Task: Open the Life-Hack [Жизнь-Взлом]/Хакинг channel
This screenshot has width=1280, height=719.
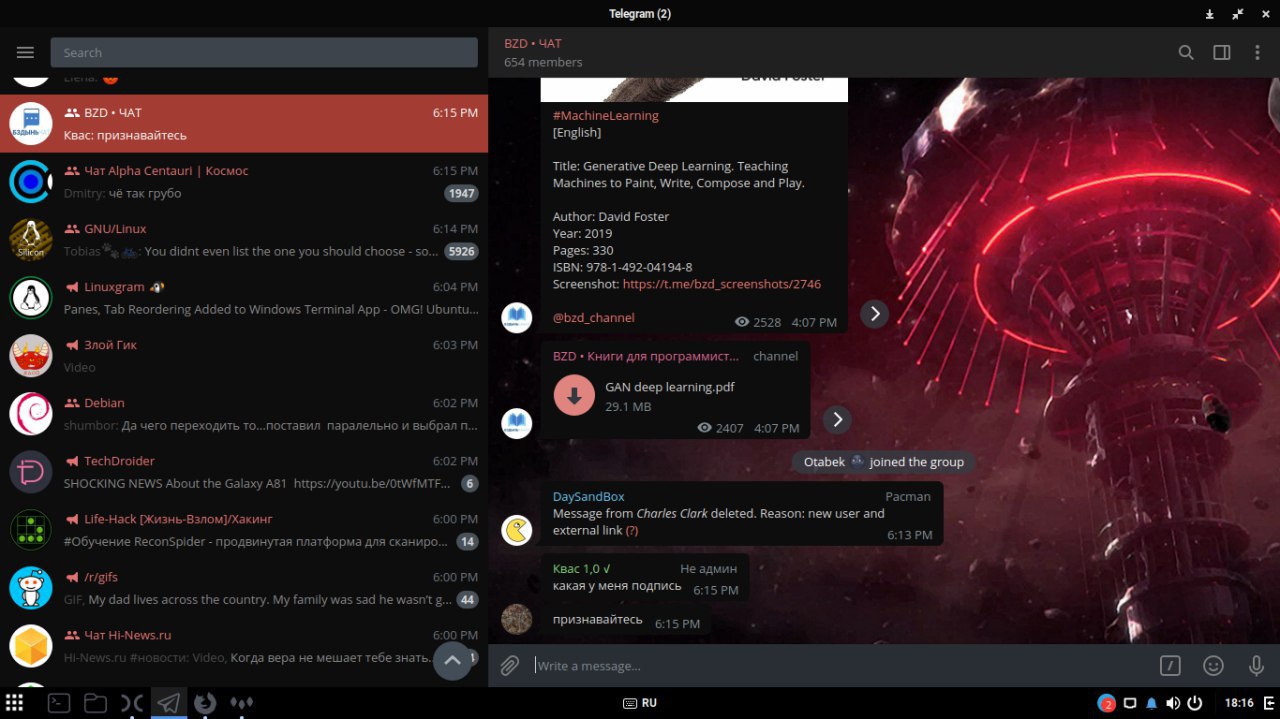Action: click(244, 530)
